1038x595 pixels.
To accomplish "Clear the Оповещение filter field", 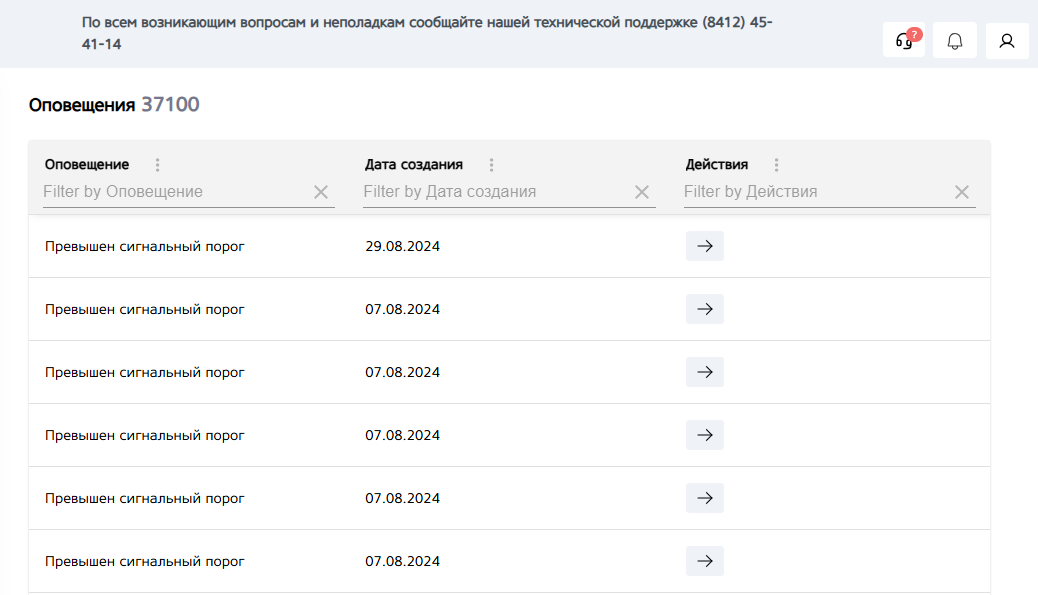I will [321, 192].
